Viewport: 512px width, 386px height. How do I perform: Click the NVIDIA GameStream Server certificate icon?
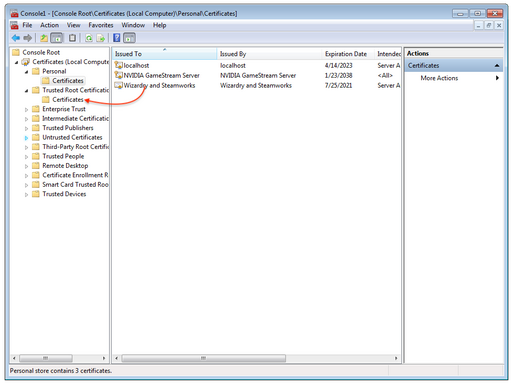pyautogui.click(x=118, y=75)
